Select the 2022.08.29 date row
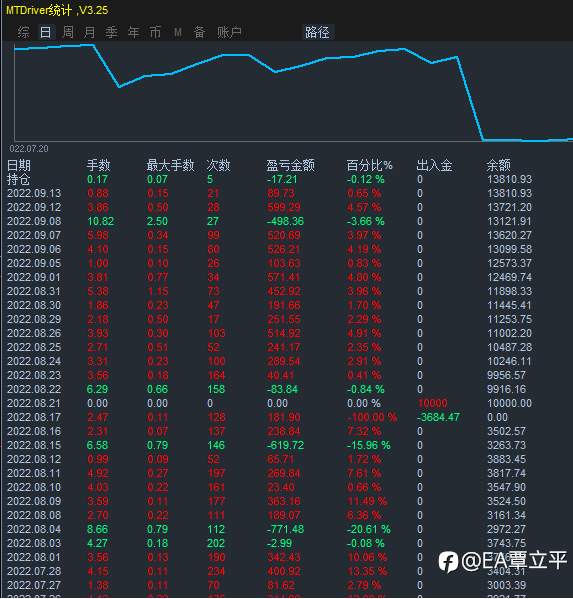The image size is (573, 599). click(34, 319)
